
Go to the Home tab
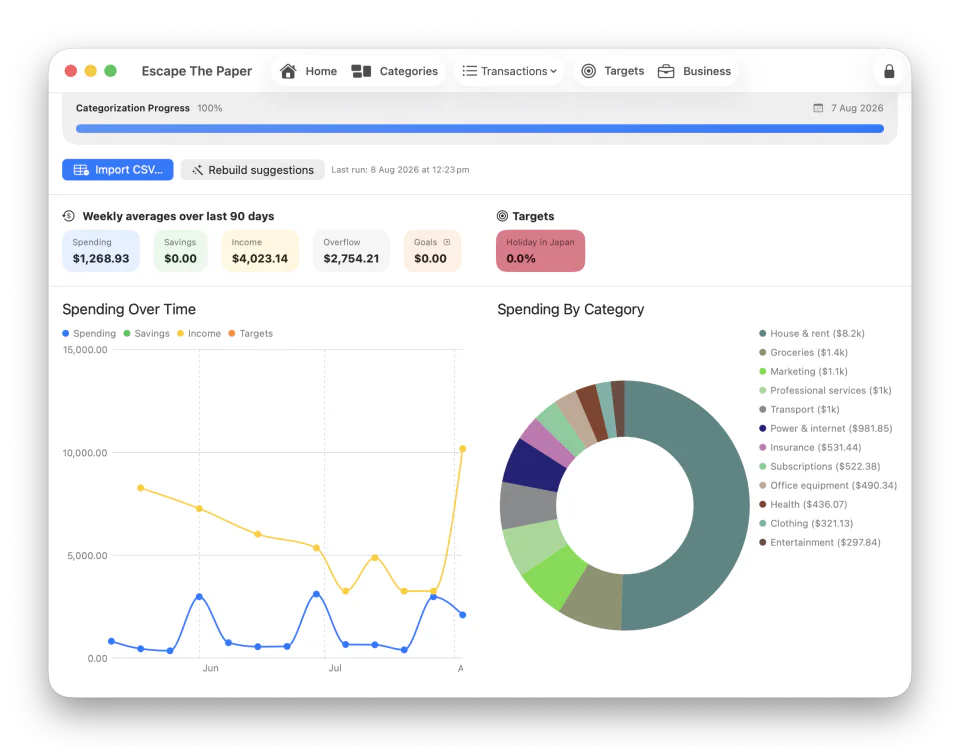(x=309, y=71)
